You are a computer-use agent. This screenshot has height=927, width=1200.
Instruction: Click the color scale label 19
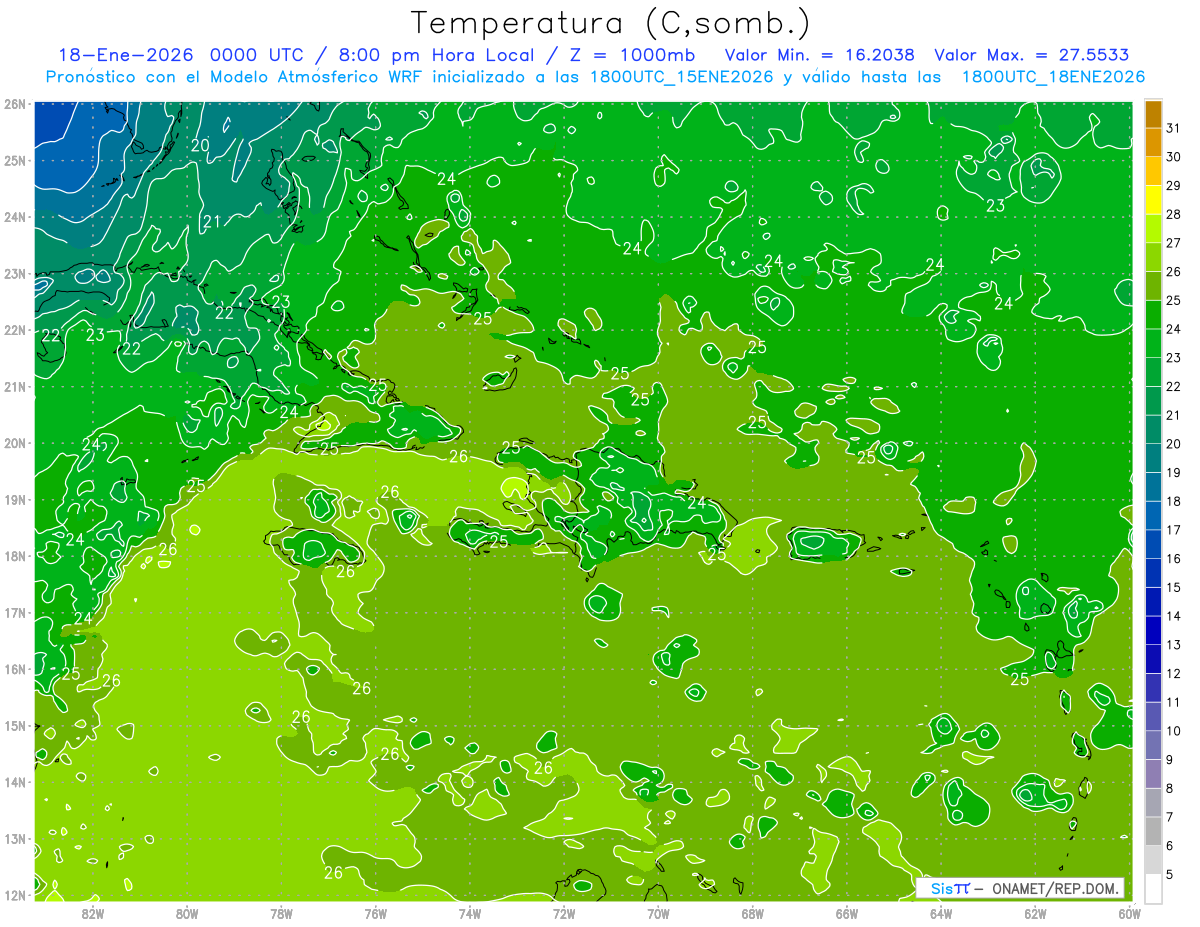pyautogui.click(x=1173, y=473)
